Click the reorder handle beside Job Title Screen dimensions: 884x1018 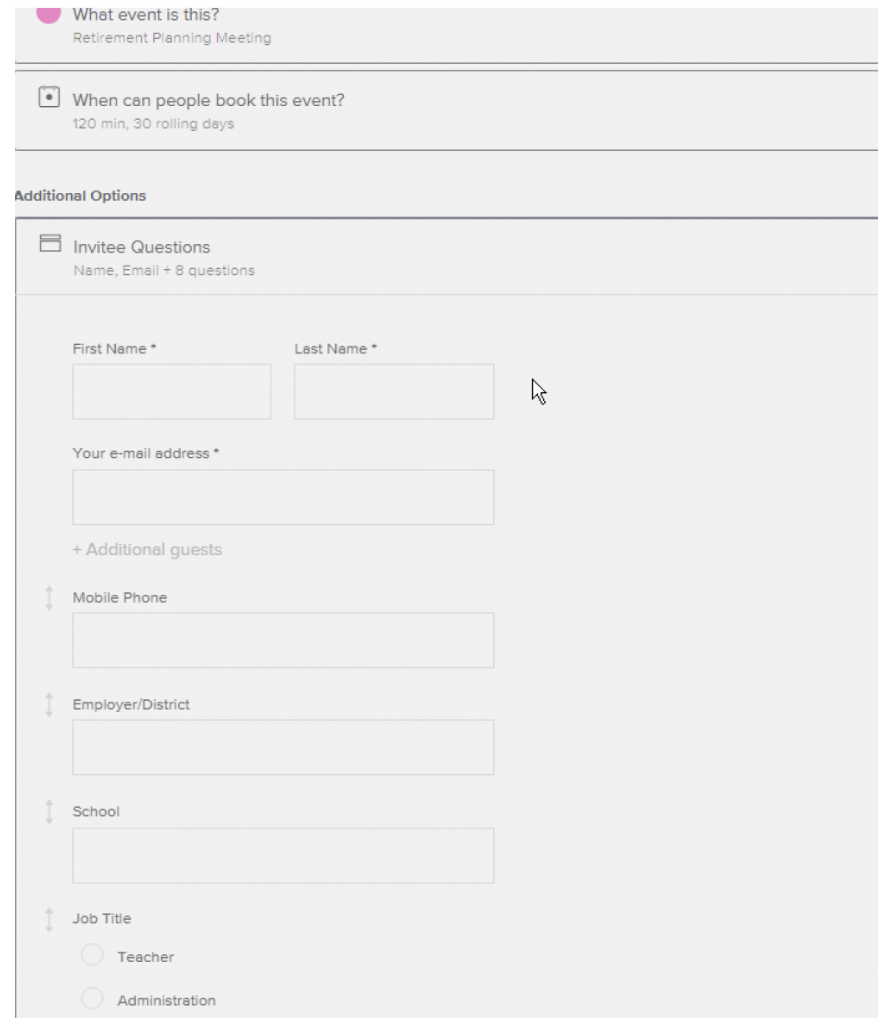(49, 919)
